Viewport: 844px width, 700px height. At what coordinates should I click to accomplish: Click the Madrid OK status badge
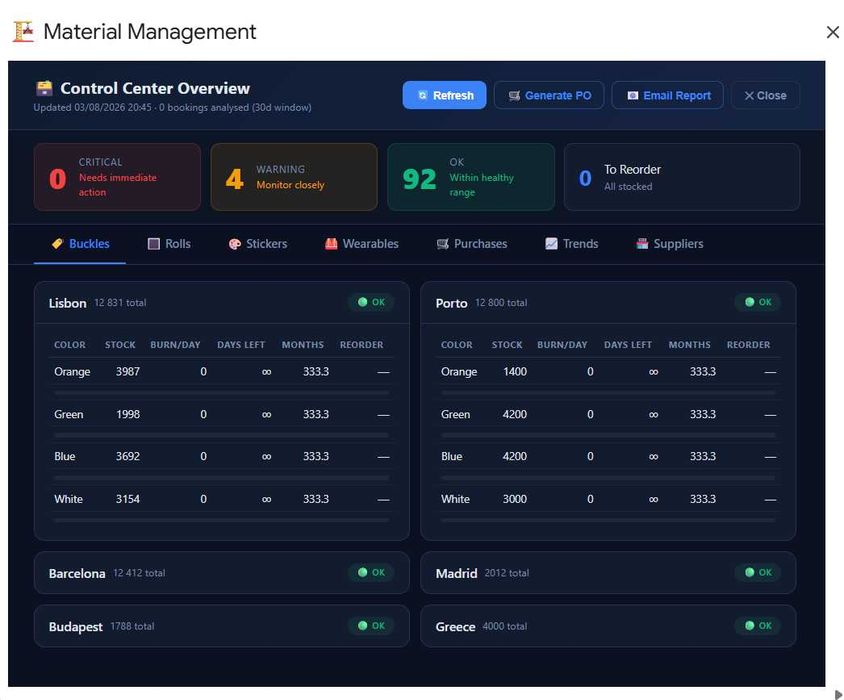[758, 572]
